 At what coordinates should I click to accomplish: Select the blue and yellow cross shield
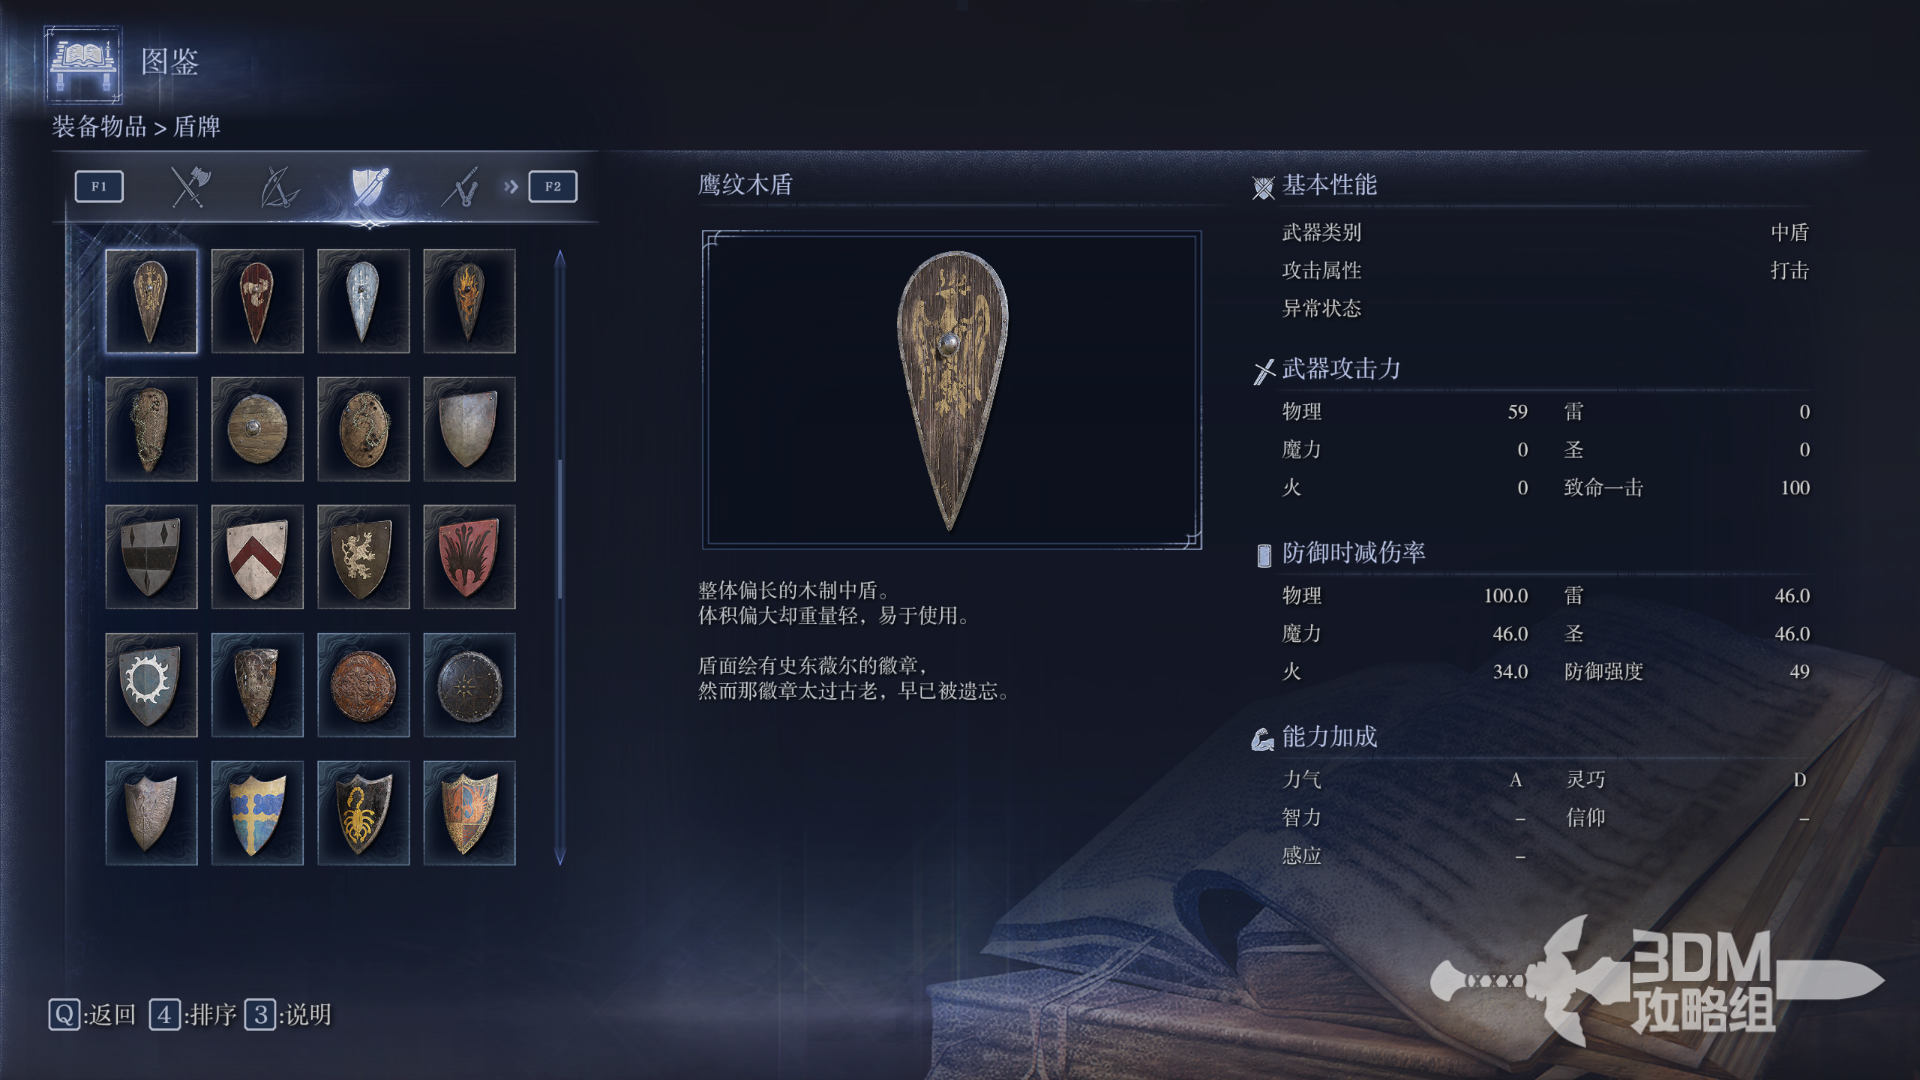pyautogui.click(x=257, y=813)
